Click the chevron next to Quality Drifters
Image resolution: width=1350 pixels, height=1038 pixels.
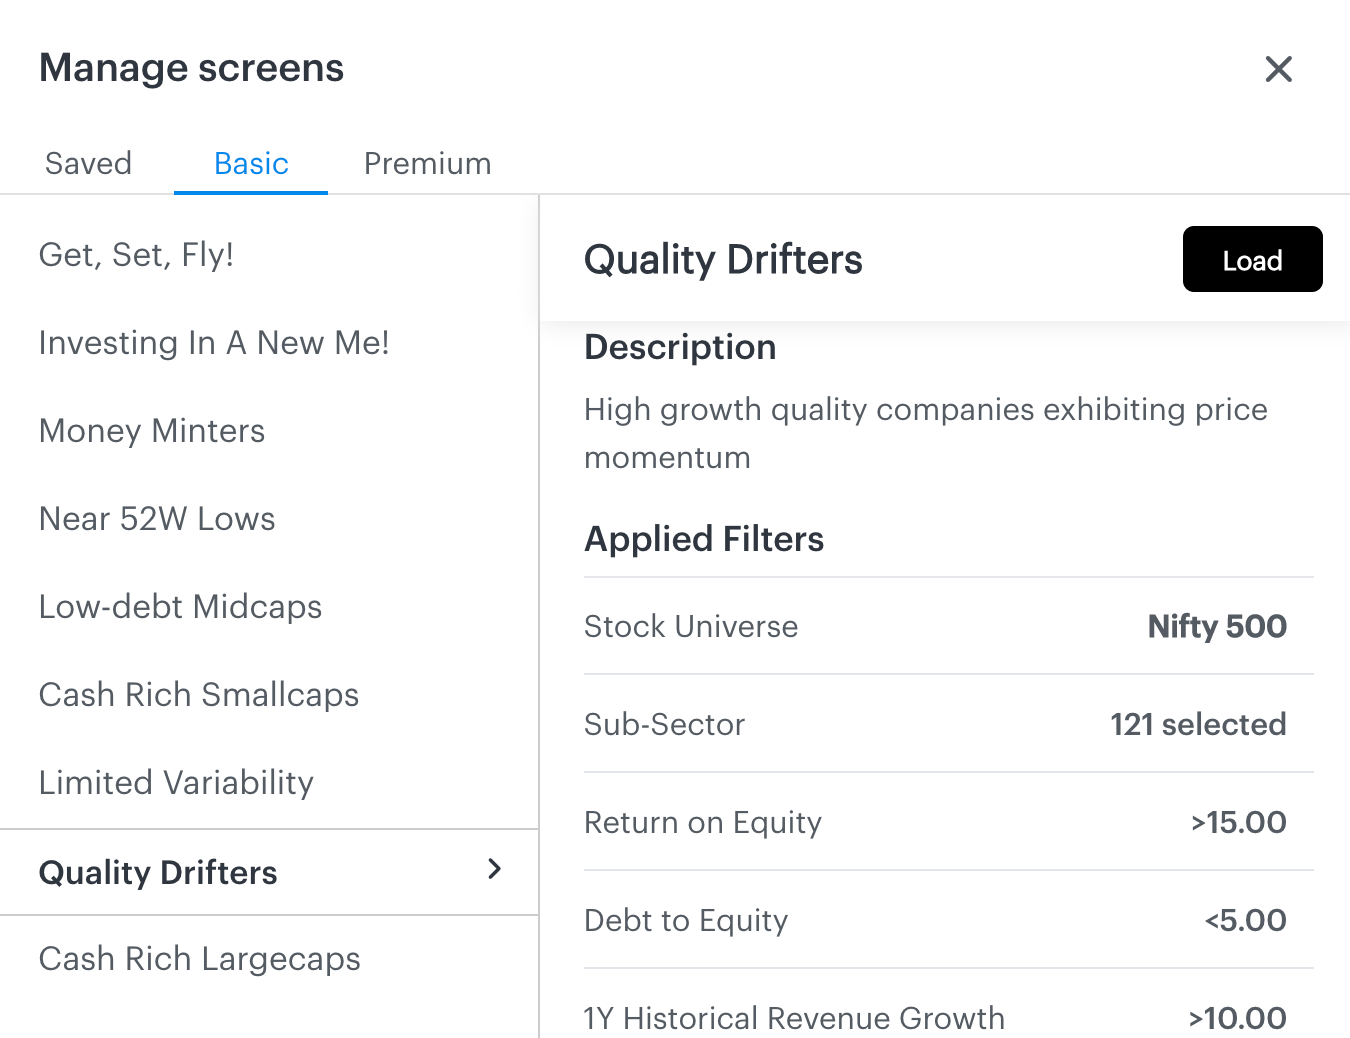(x=494, y=869)
